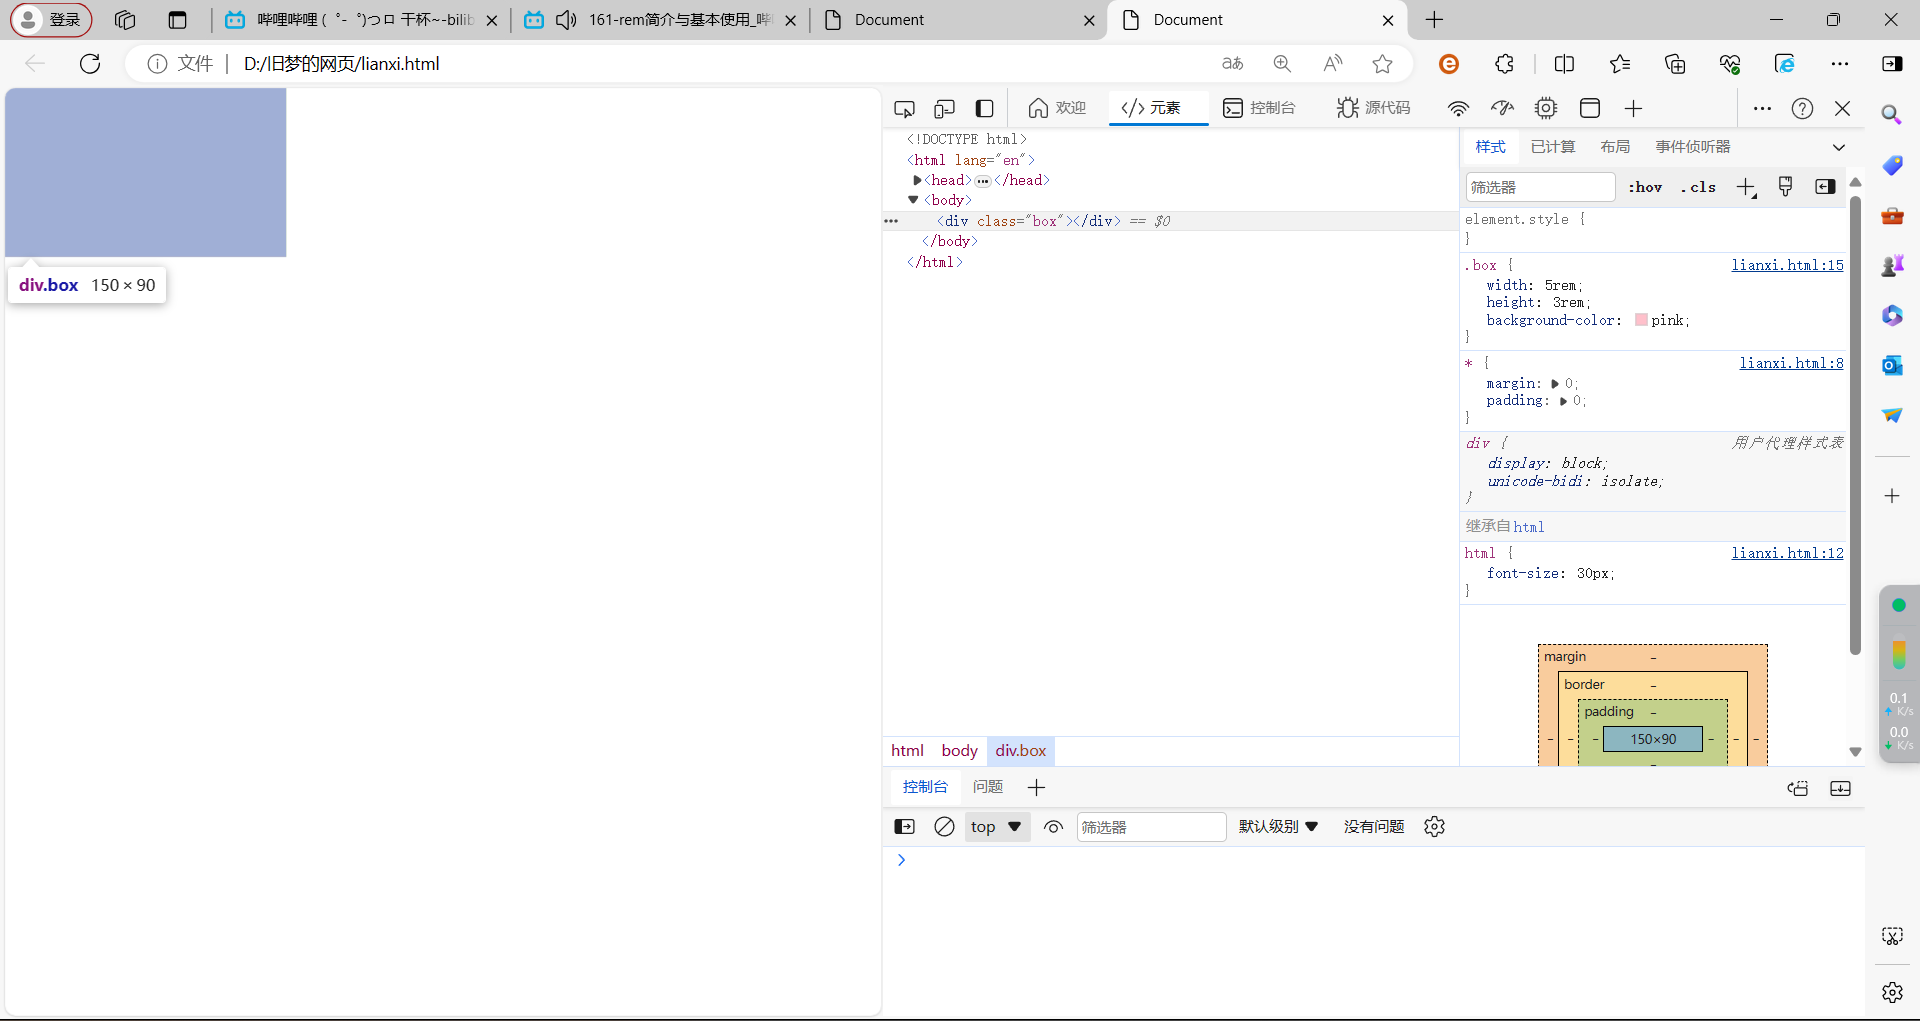Select the 元素 elements tab
Screen dimensions: 1920x1021
pyautogui.click(x=1158, y=108)
